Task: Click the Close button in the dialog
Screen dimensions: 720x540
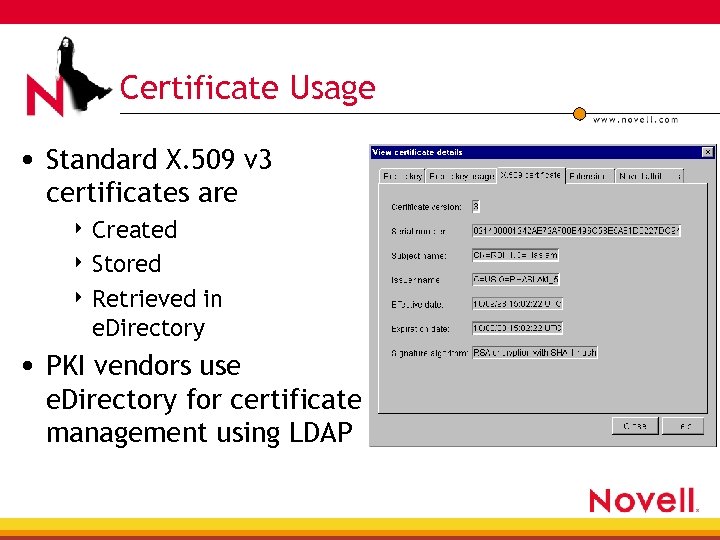Action: click(635, 426)
